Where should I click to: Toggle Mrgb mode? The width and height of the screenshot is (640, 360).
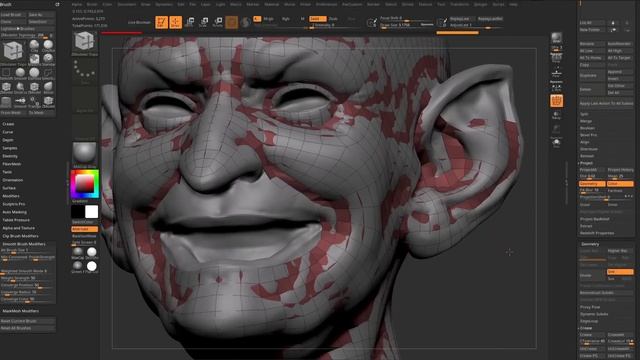269,19
